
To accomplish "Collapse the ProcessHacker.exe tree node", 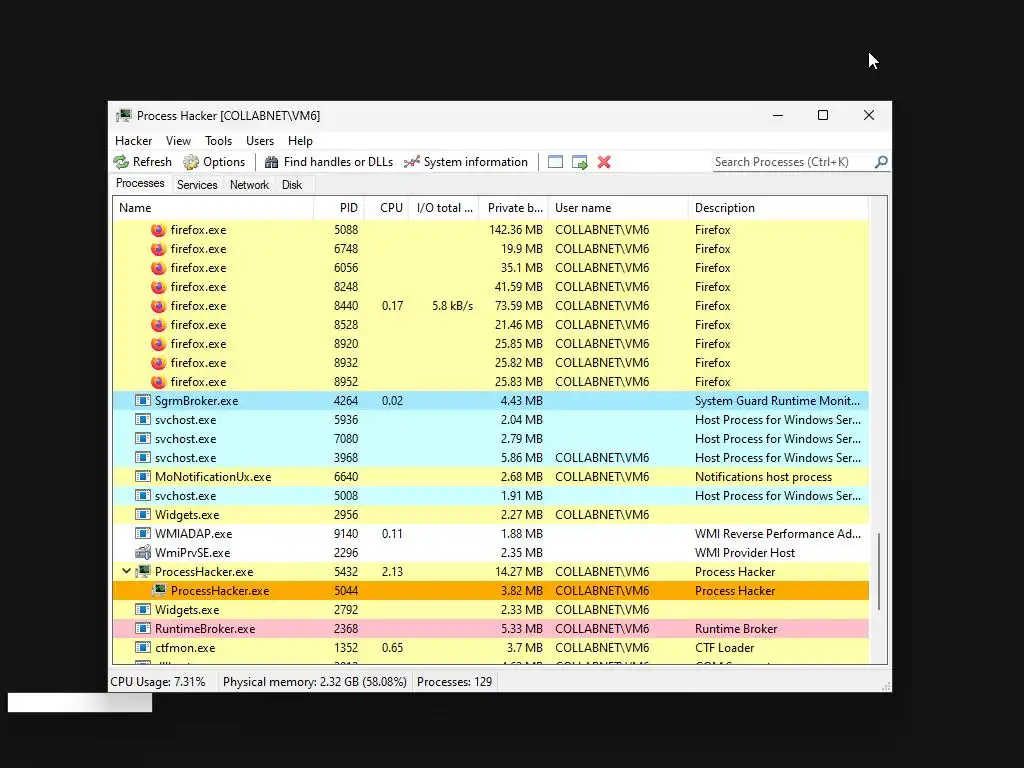I will point(126,571).
